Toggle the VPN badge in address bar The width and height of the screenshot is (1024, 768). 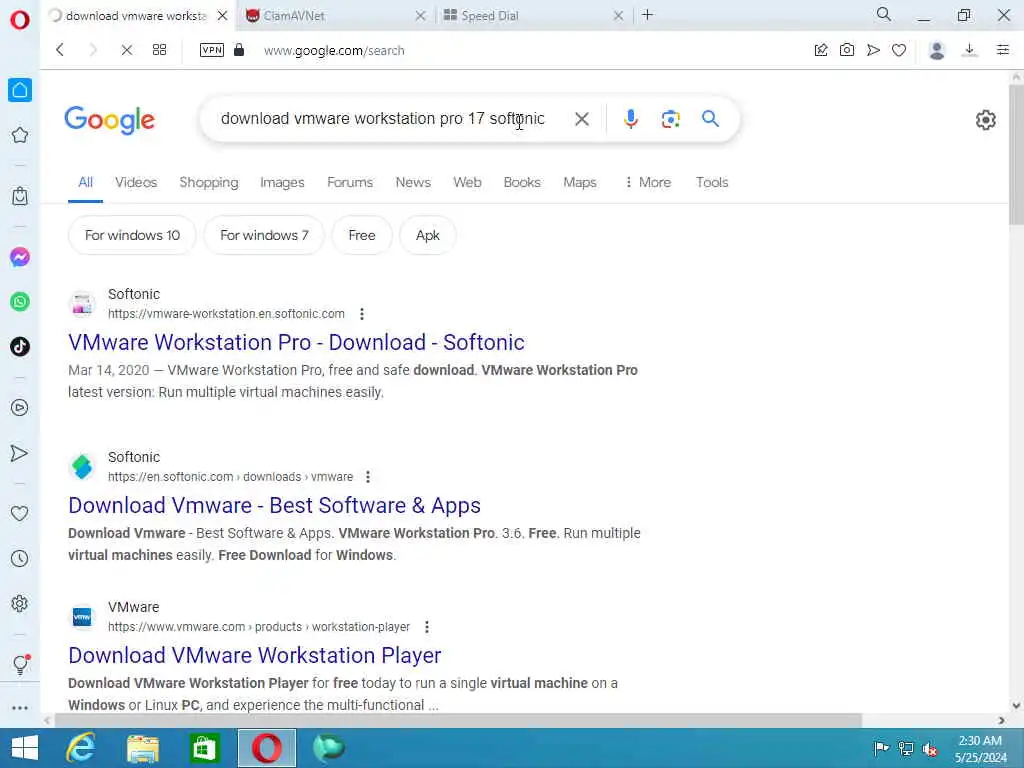tap(212, 50)
